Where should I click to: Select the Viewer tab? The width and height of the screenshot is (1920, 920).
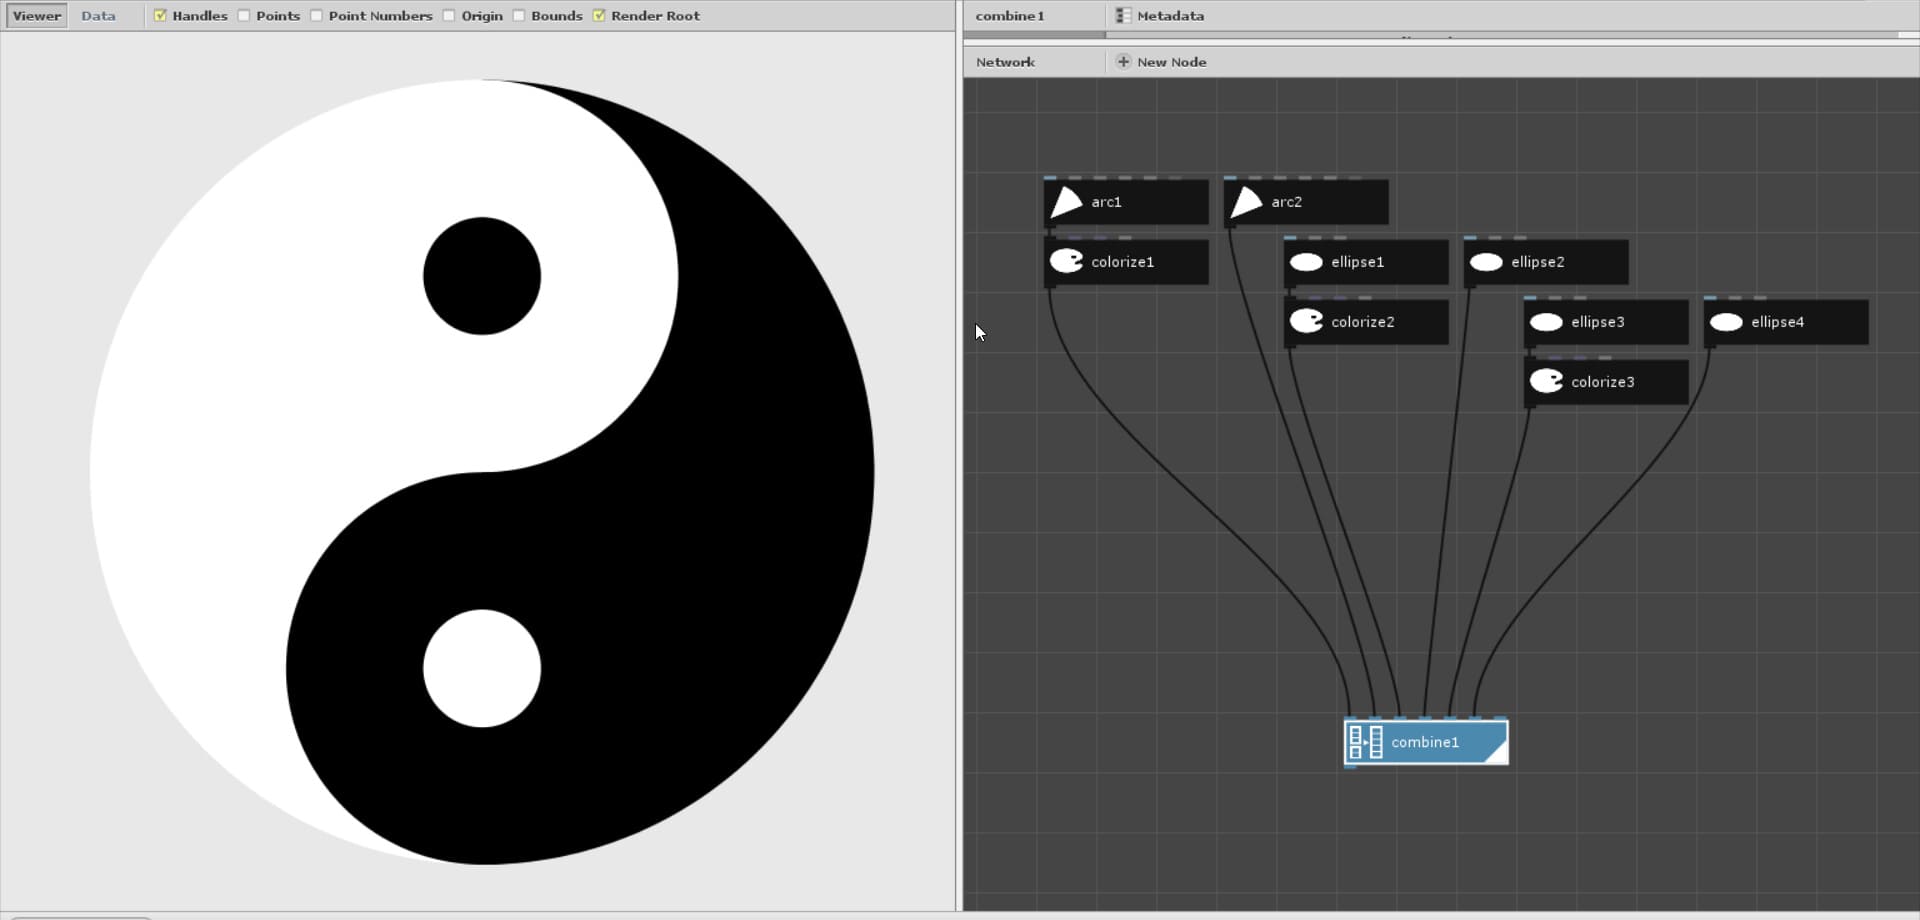point(36,15)
